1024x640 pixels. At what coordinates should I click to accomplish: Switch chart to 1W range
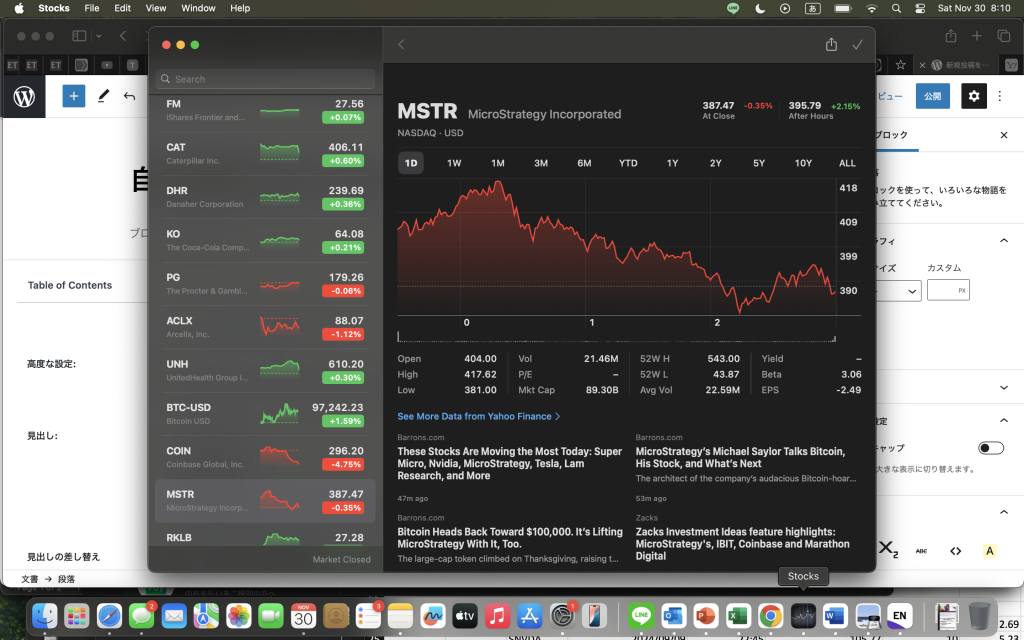coord(454,163)
